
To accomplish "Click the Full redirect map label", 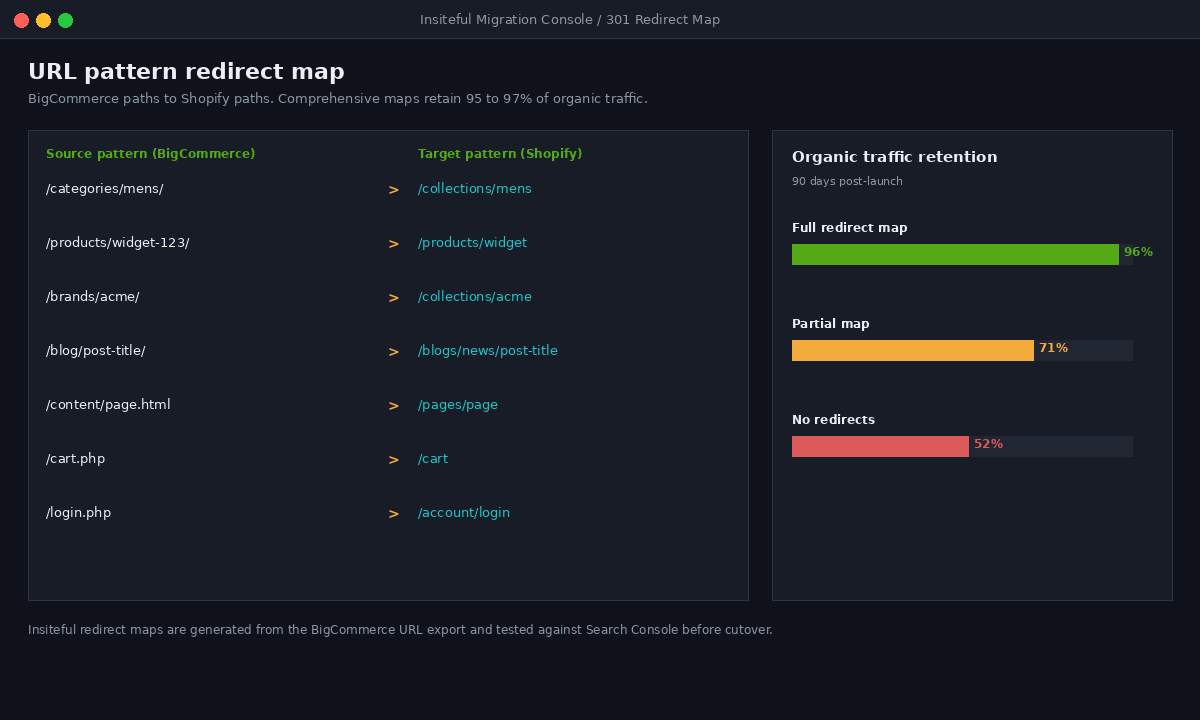I will click(x=850, y=228).
